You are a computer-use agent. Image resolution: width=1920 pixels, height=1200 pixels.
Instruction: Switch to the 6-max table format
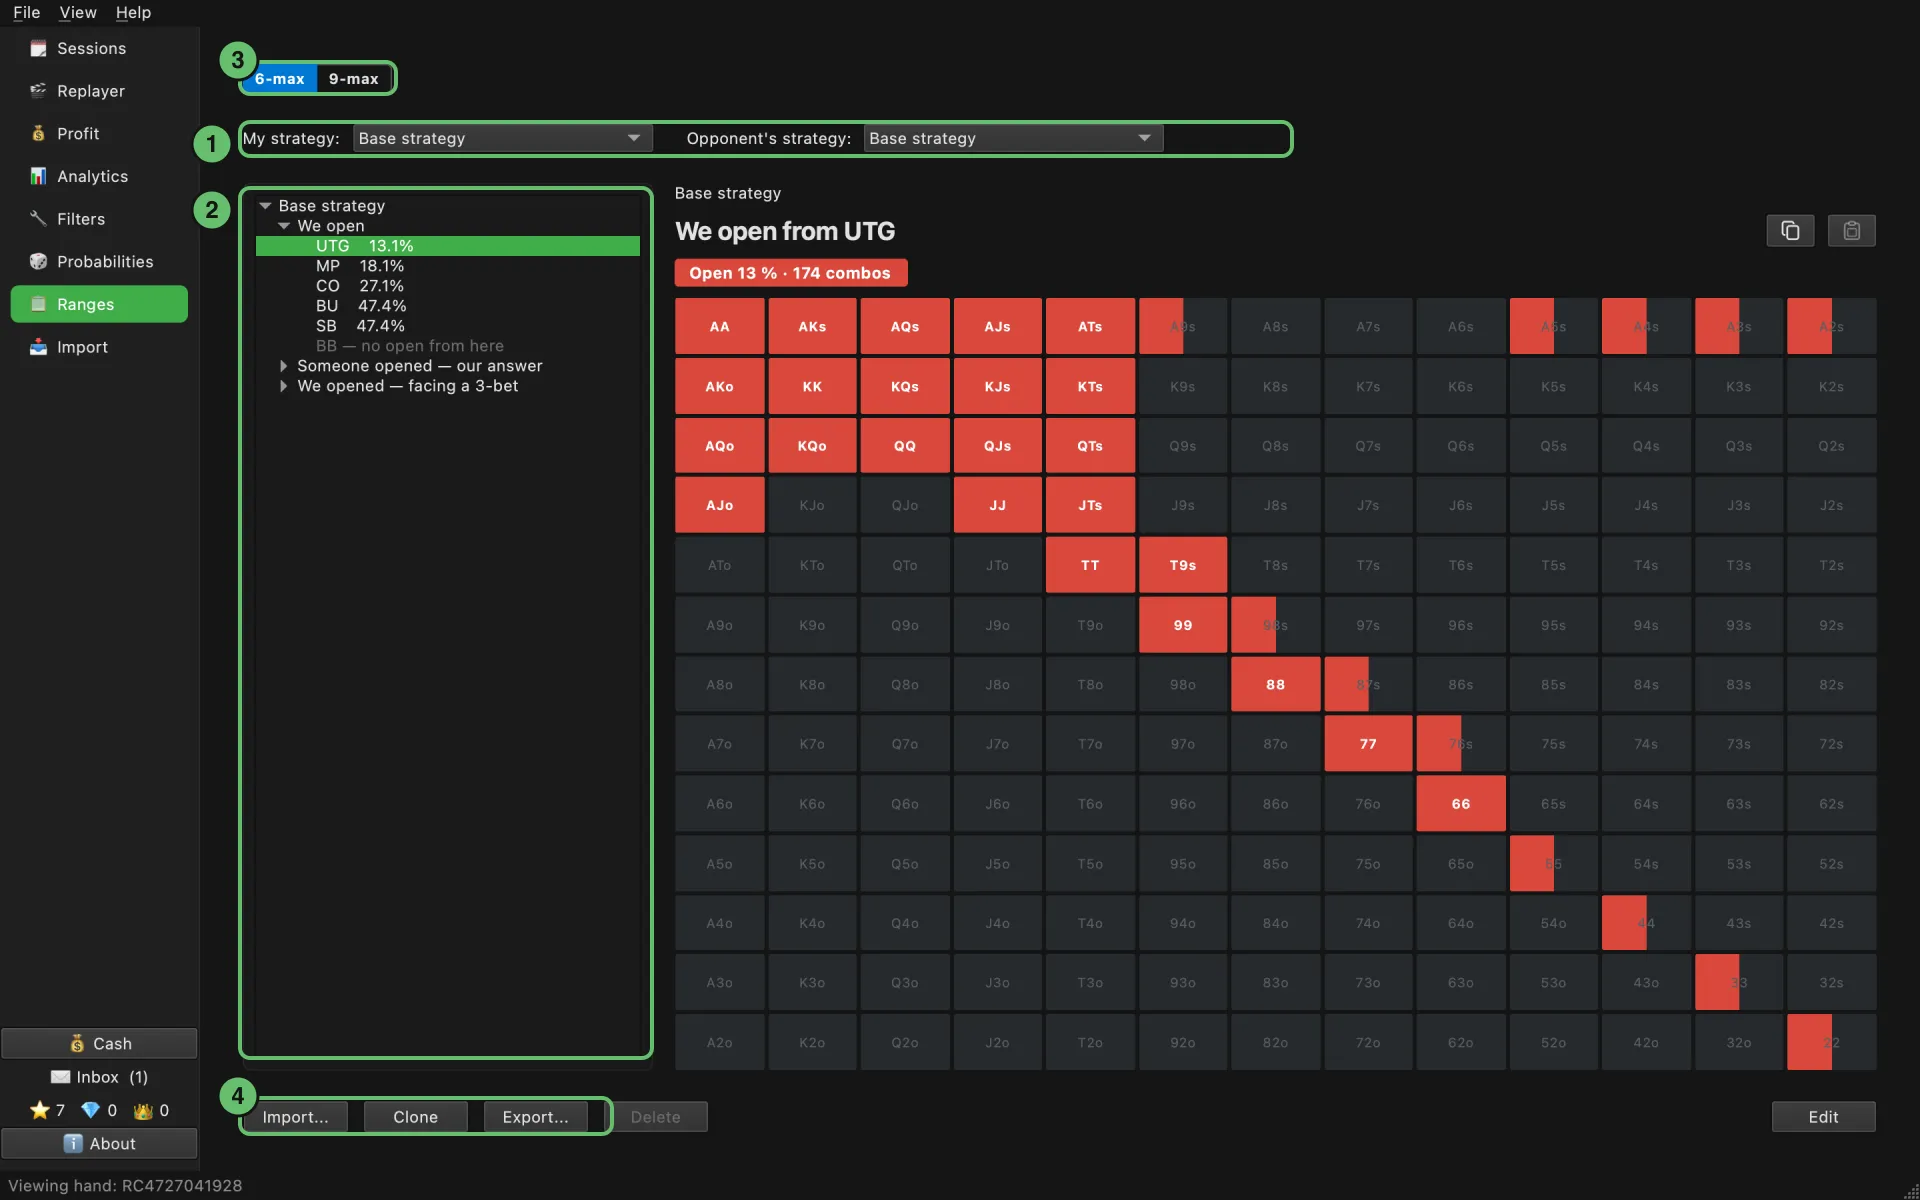pos(279,78)
